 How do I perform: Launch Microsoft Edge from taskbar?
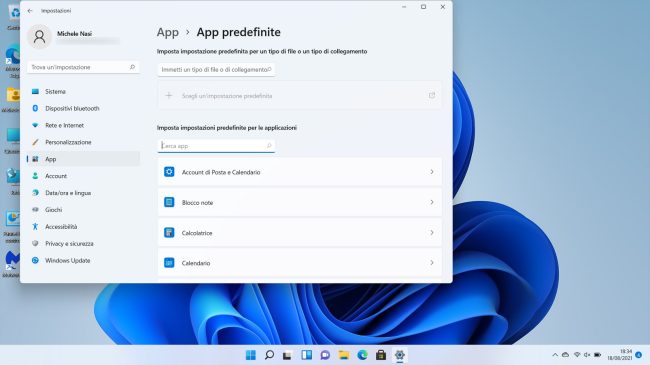click(x=362, y=355)
